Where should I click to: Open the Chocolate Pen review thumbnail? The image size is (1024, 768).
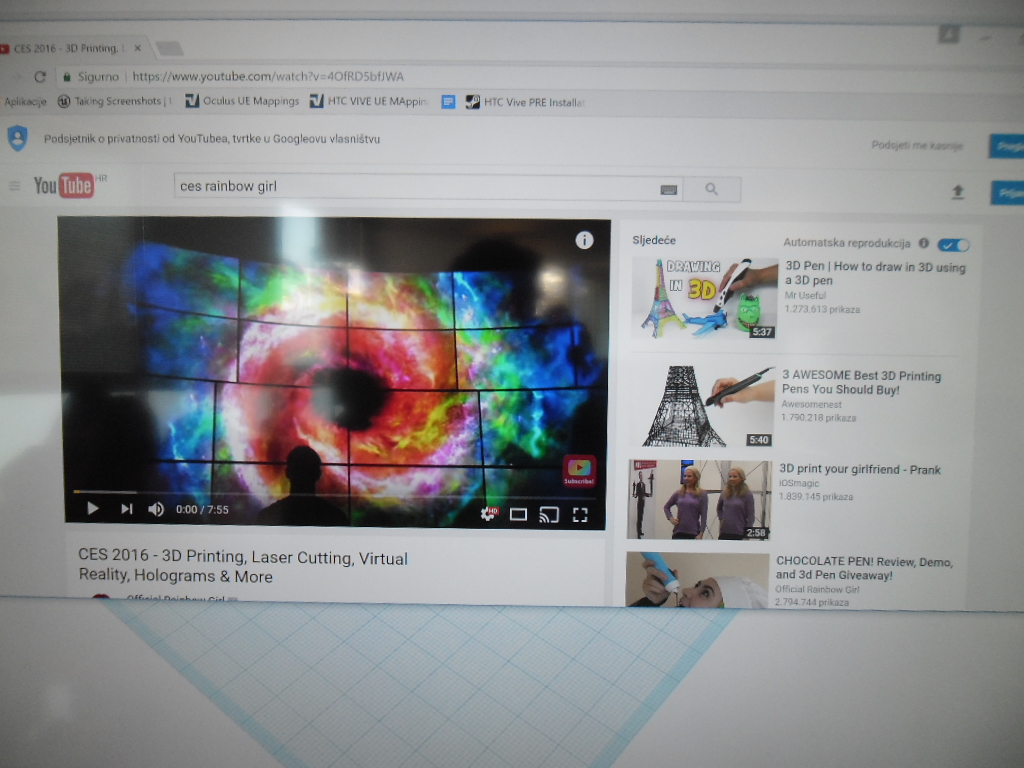(697, 580)
